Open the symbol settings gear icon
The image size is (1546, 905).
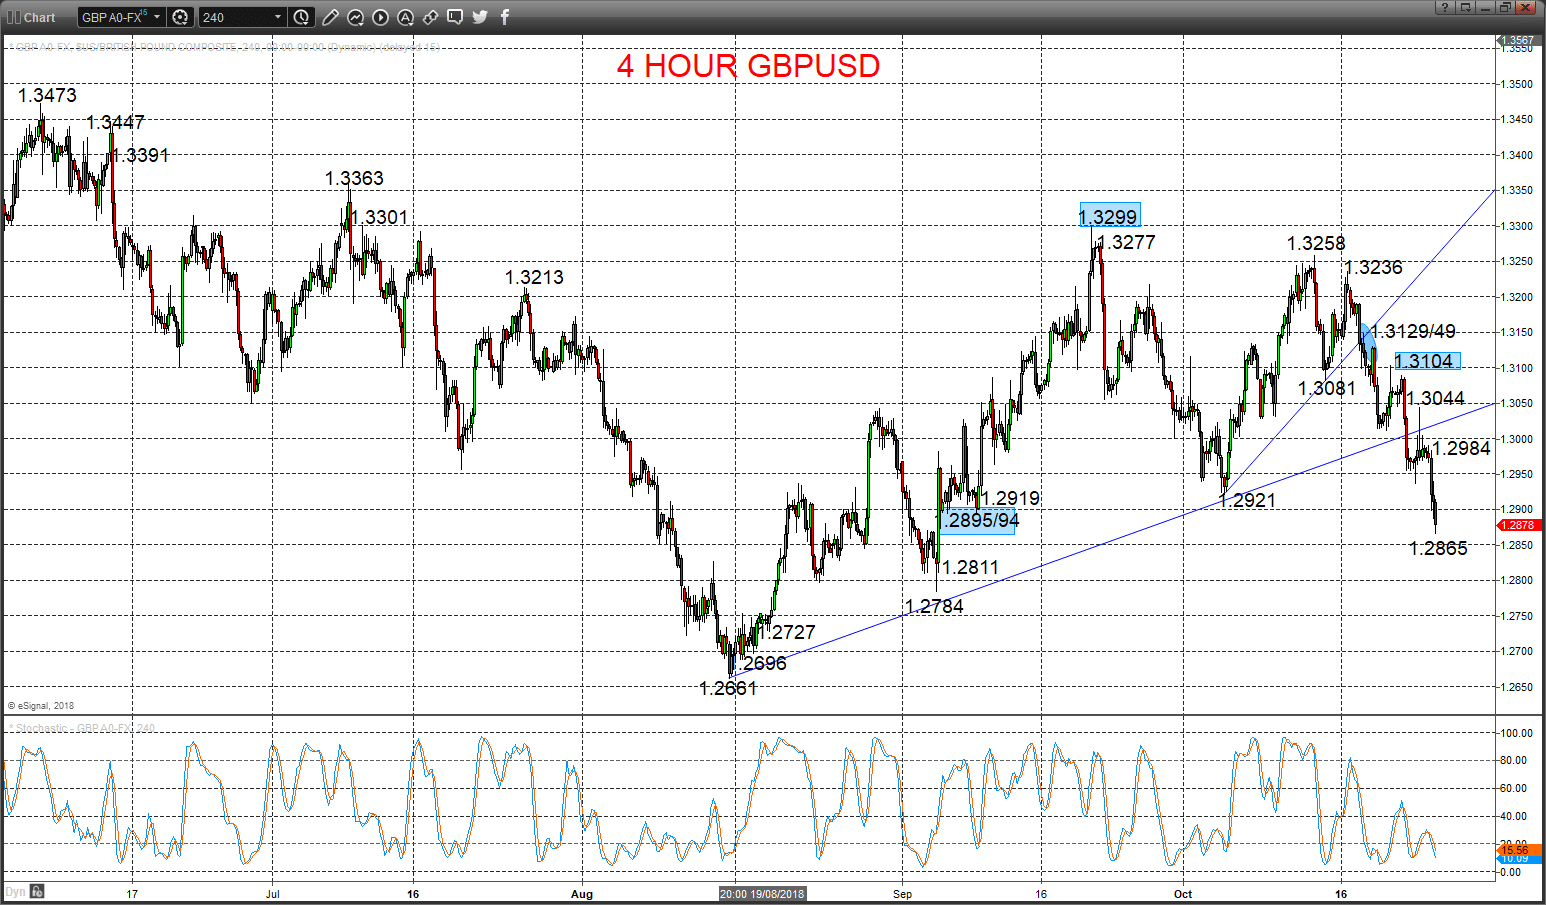coord(180,17)
